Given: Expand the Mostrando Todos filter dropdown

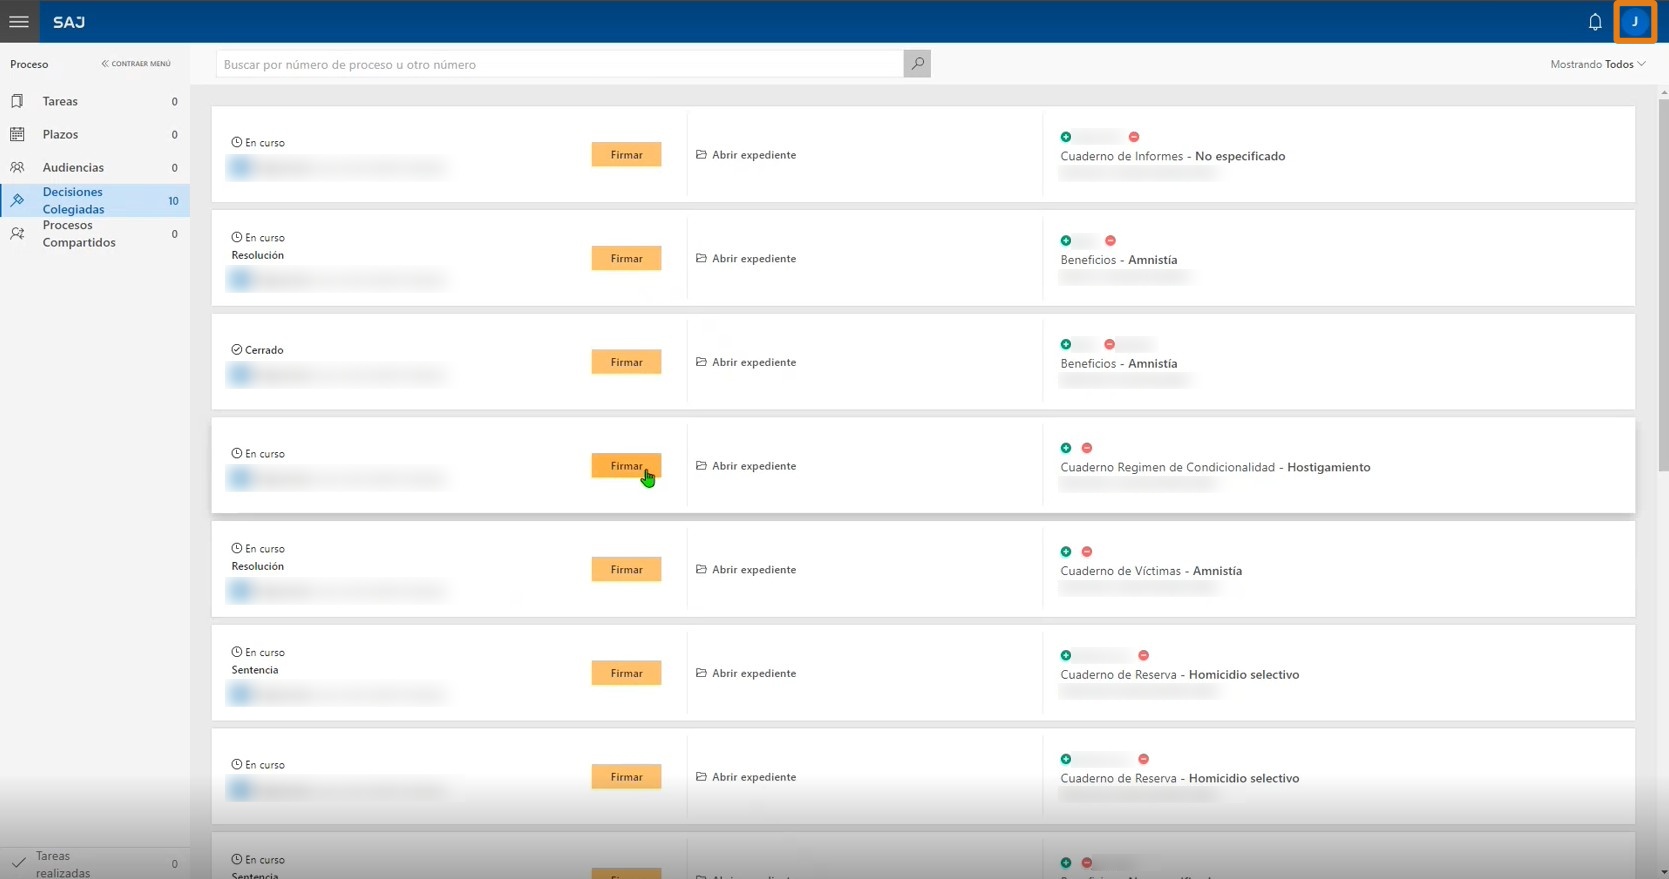Looking at the screenshot, I should (x=1598, y=64).
